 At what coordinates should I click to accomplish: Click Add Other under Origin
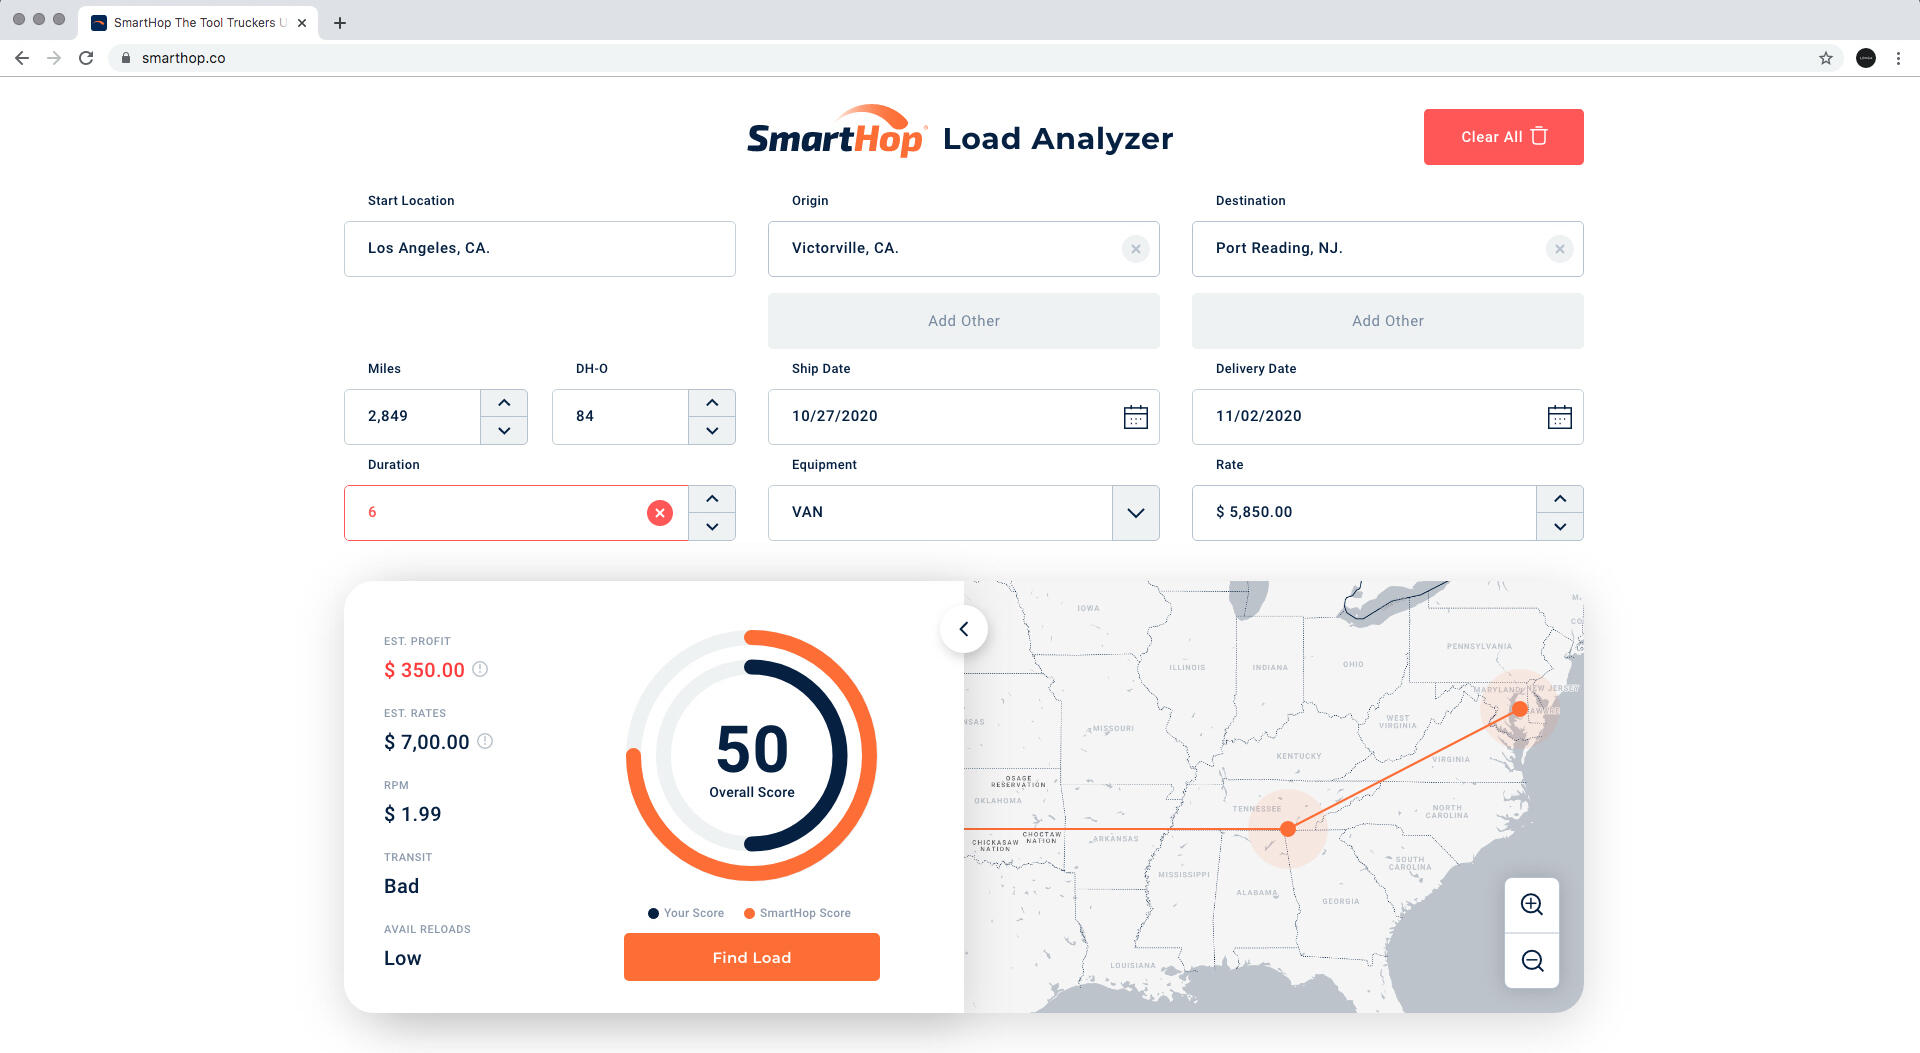coord(963,321)
